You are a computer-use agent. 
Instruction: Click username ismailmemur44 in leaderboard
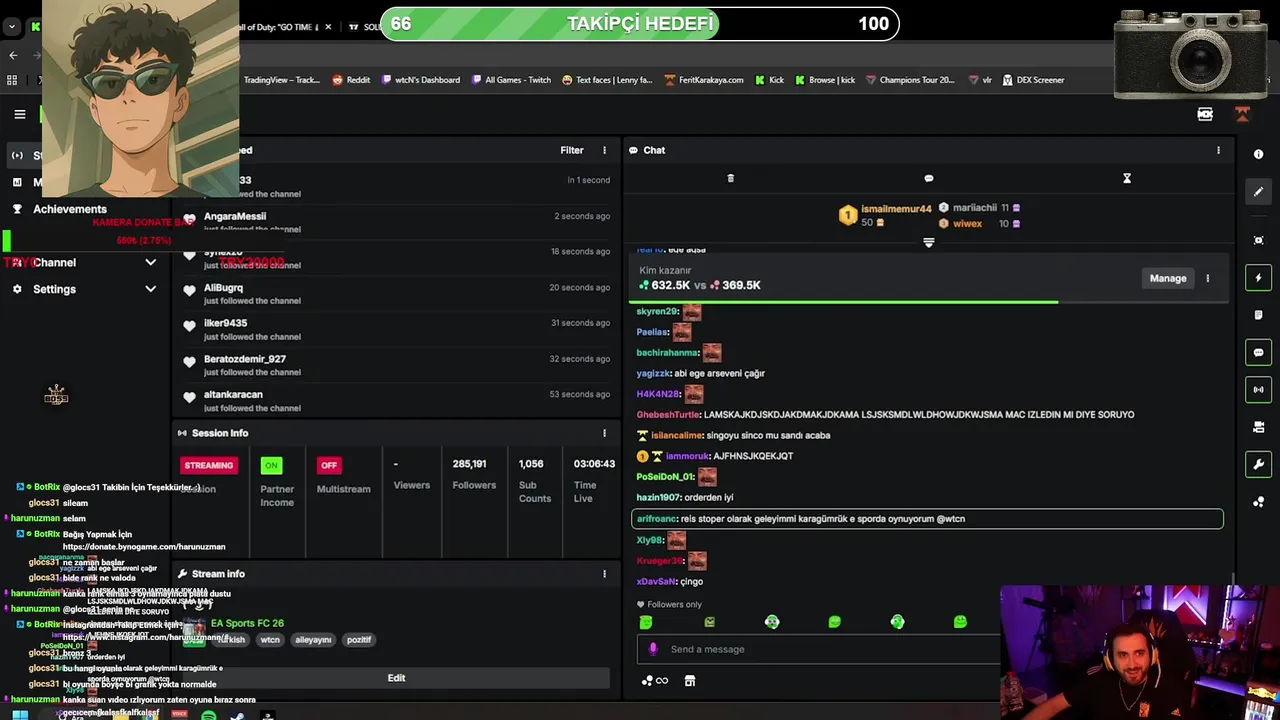[x=896, y=209]
